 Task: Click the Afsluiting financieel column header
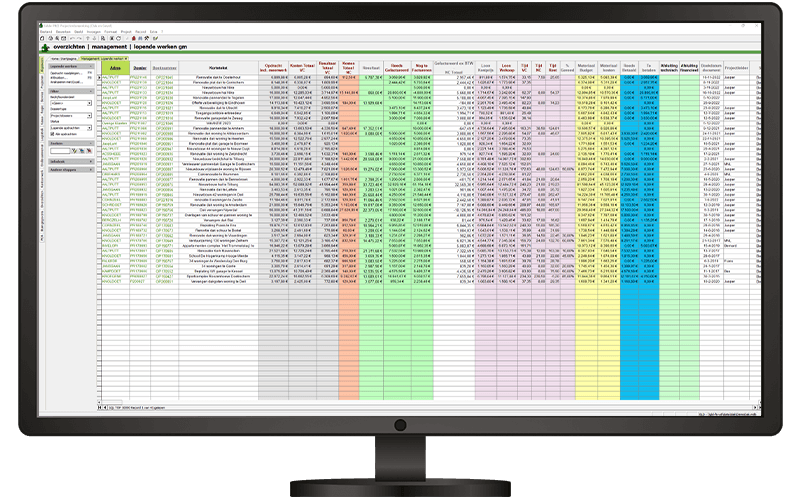(689, 68)
